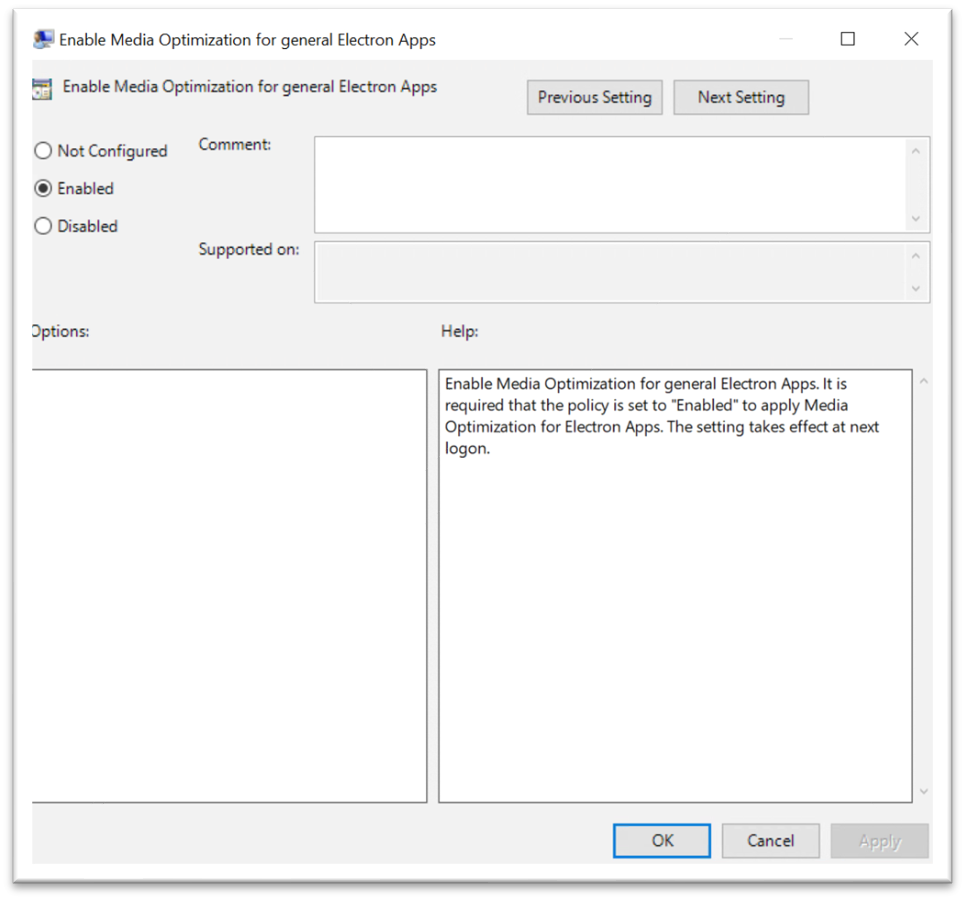The image size is (965, 900).
Task: Click the Apply button
Action: 879,841
